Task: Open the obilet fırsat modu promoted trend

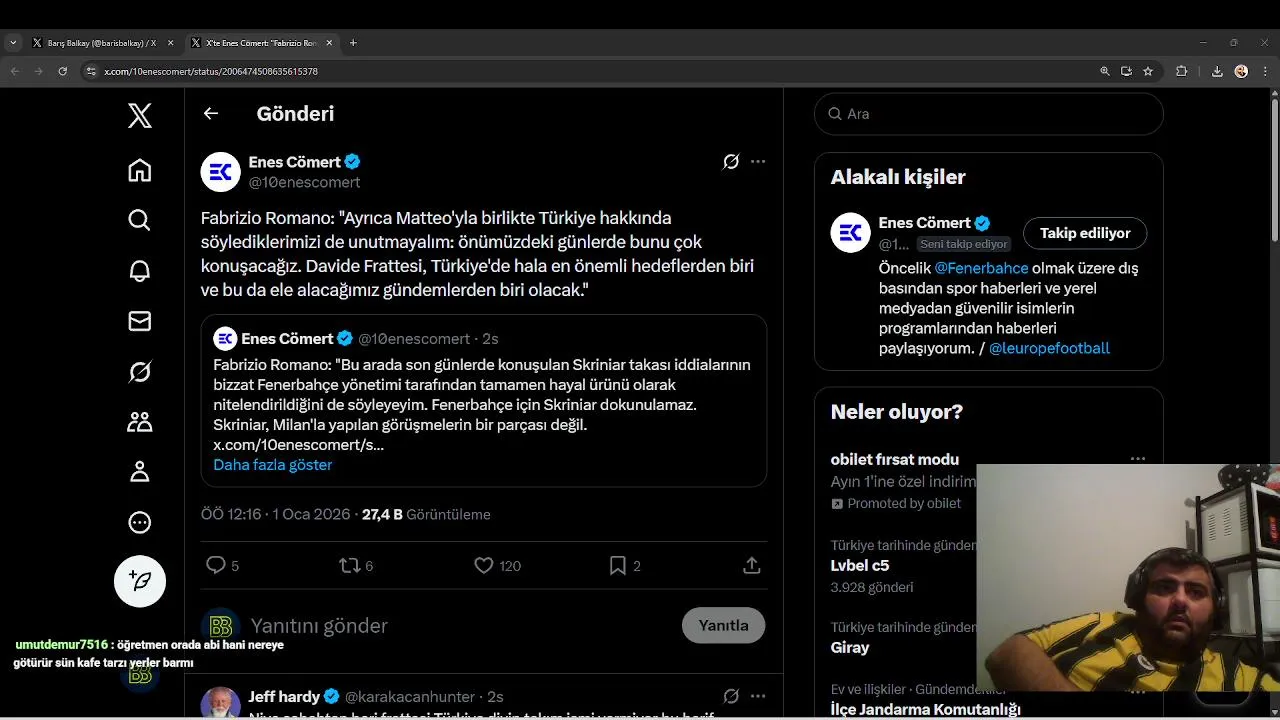Action: (894, 459)
